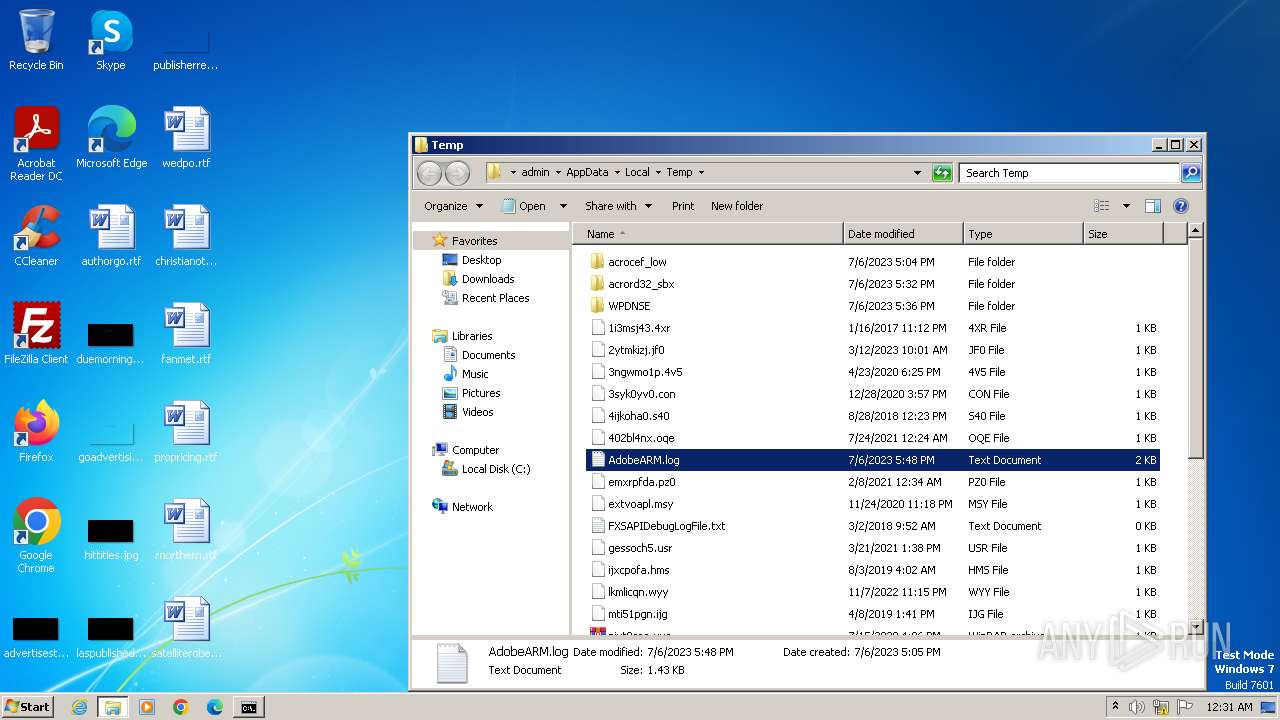Viewport: 1280px width, 720px height.
Task: Sort by Date modified column
Action: point(904,234)
